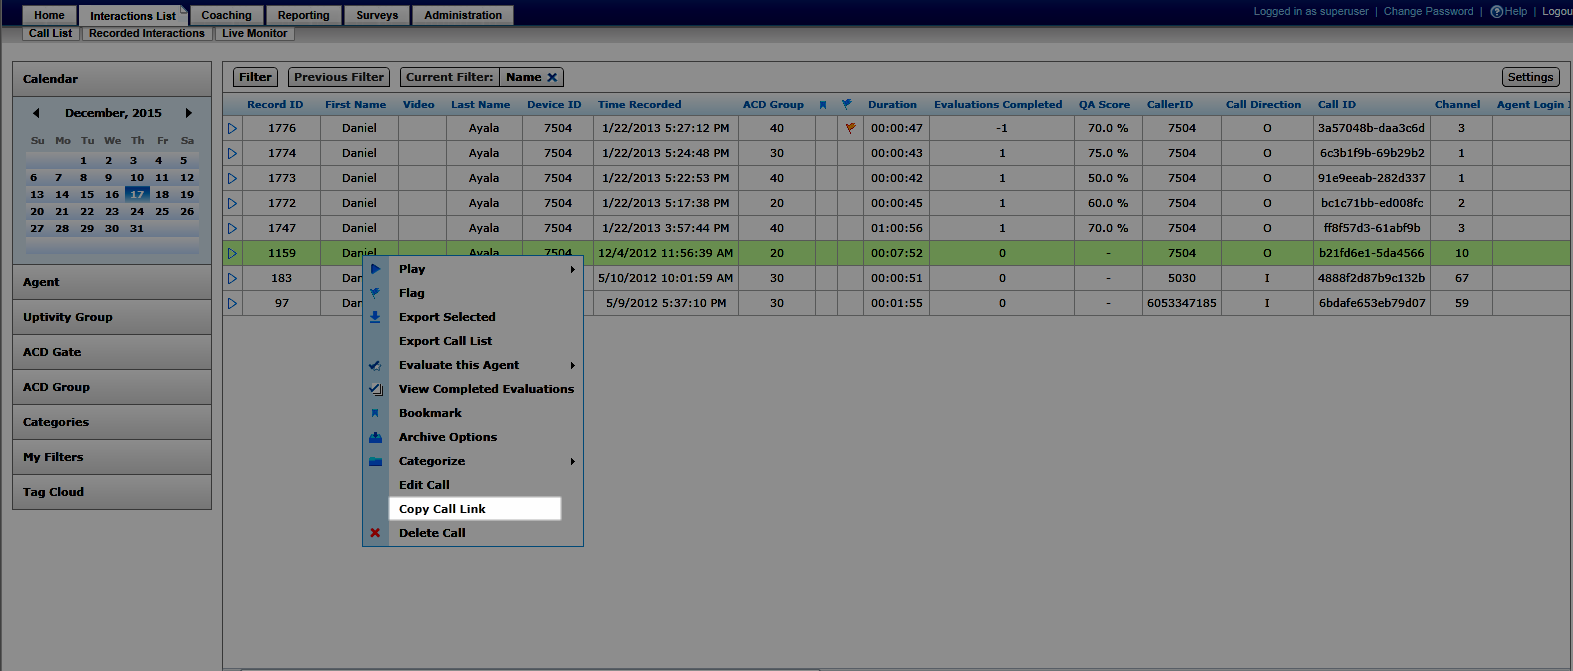This screenshot has height=671, width=1573.
Task: Expand Evaluate this Agent submenu
Action: pos(572,365)
